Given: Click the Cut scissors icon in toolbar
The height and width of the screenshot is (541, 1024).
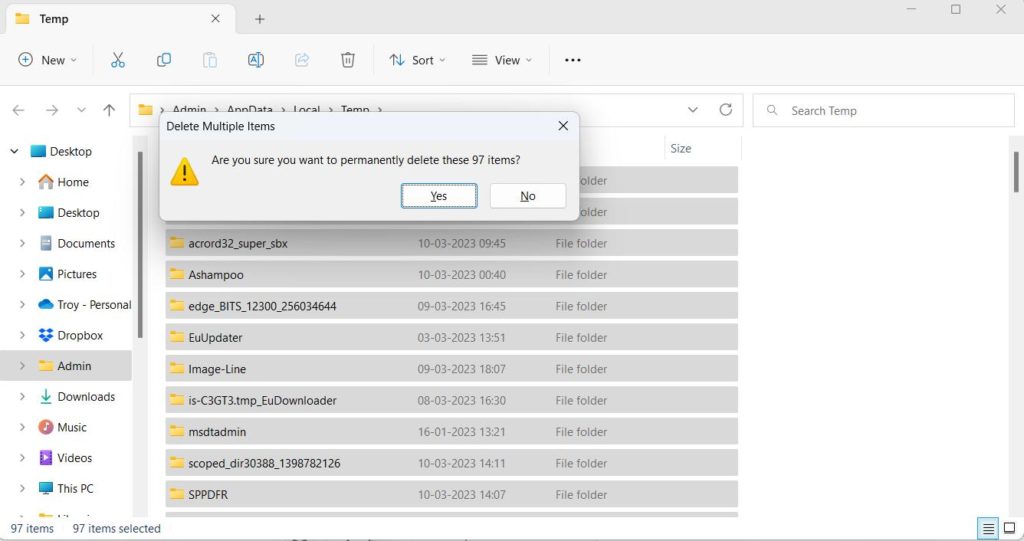Looking at the screenshot, I should point(118,60).
